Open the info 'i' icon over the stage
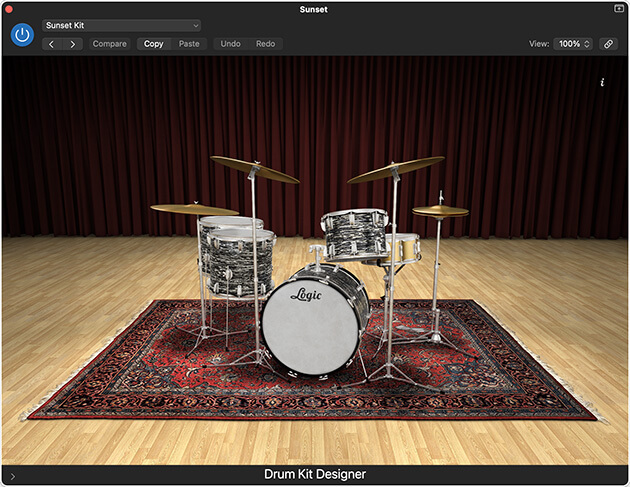The image size is (630, 487). tap(602, 82)
